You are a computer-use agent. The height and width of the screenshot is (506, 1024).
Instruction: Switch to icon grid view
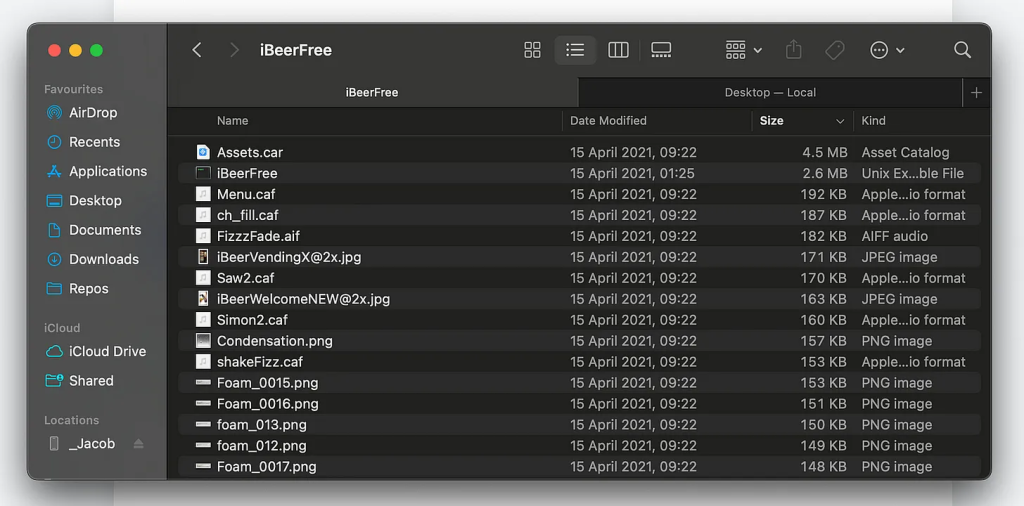pyautogui.click(x=532, y=50)
